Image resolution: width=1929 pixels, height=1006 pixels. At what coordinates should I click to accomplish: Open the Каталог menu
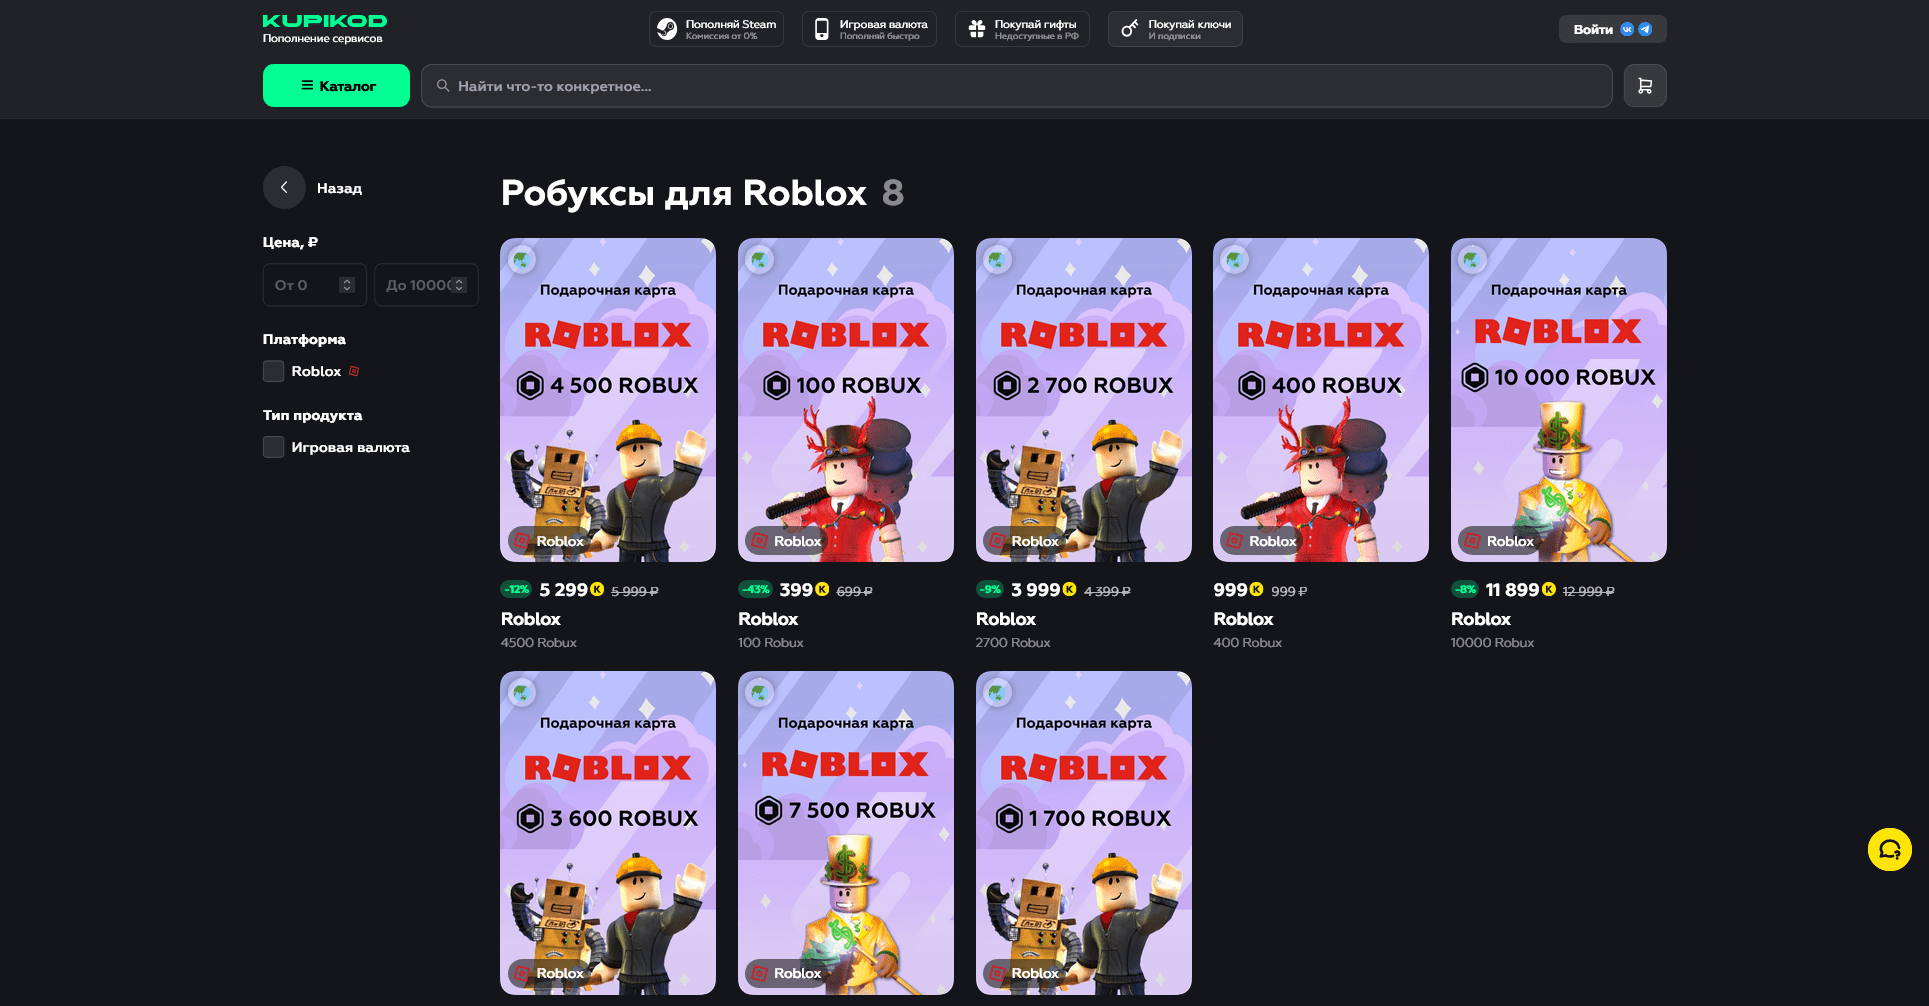pos(336,86)
